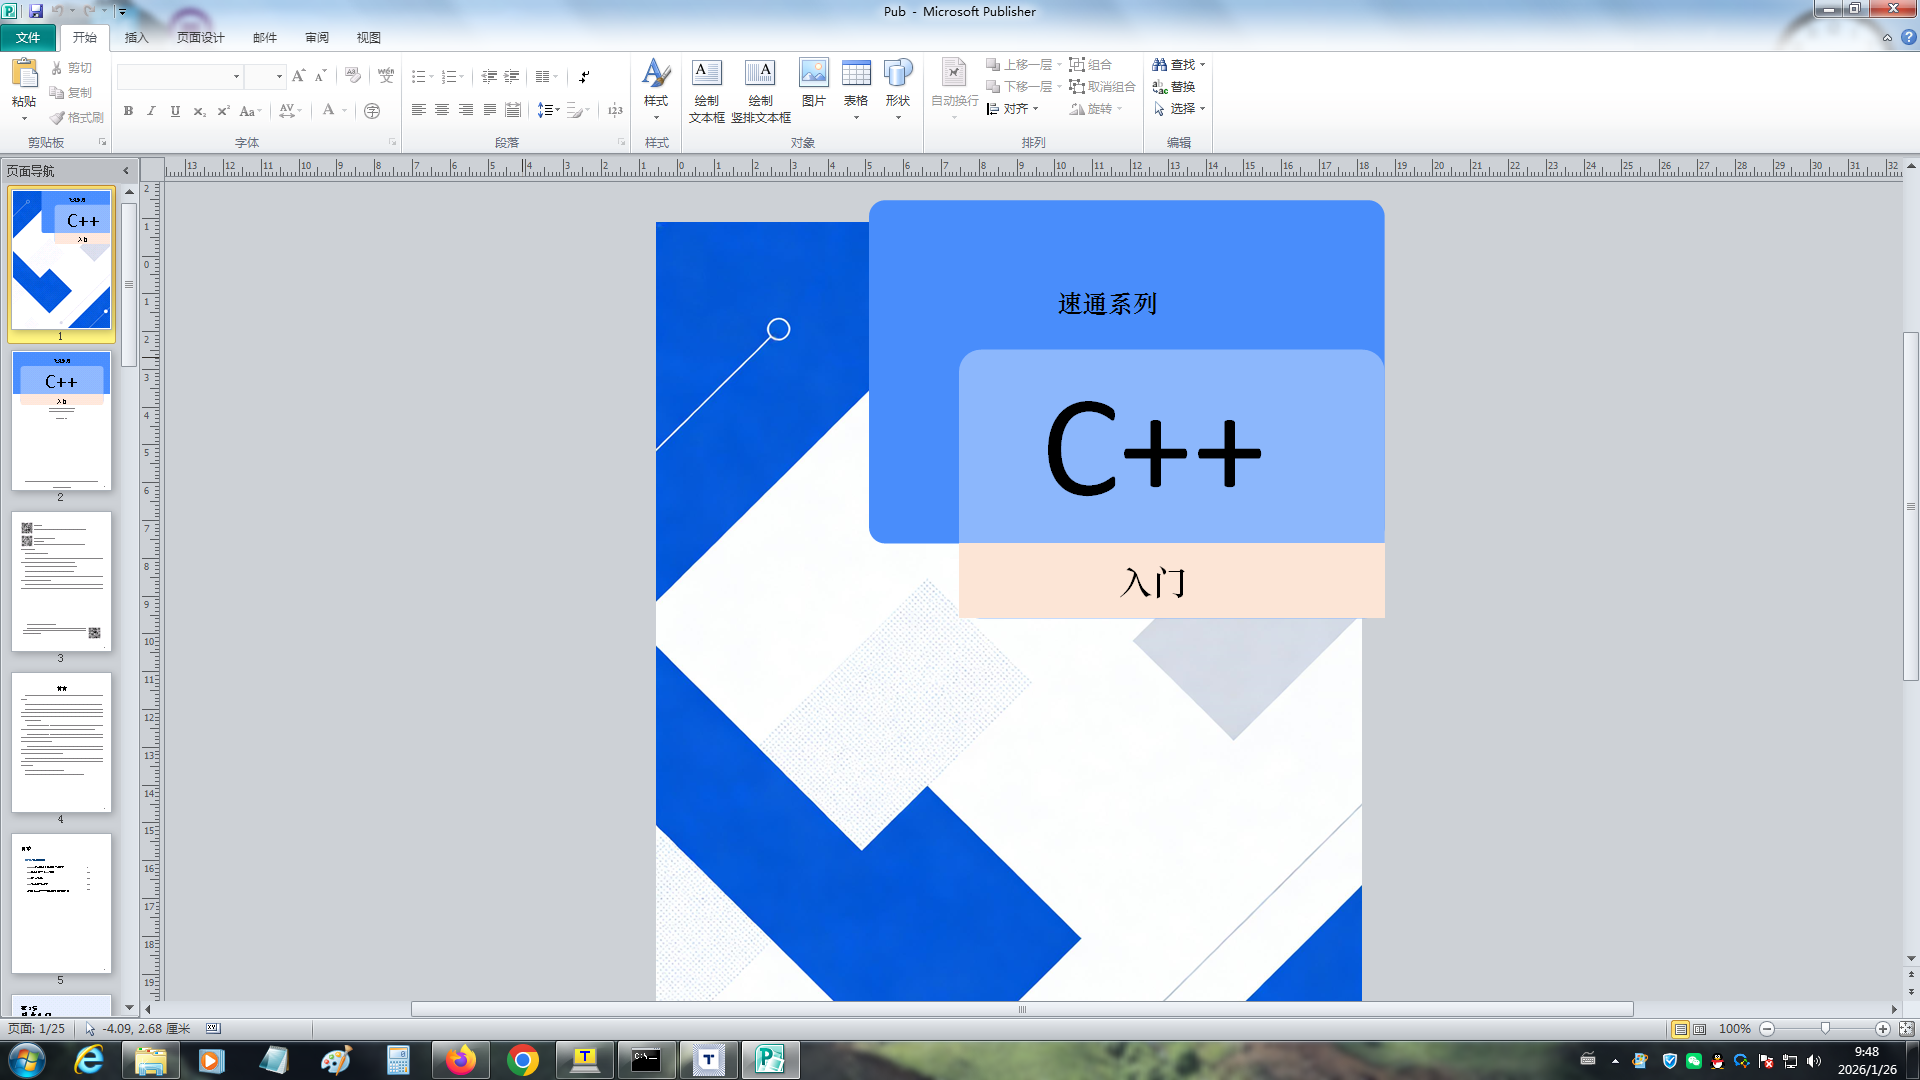Toggle single page view in status bar
The image size is (1920, 1080).
pyautogui.click(x=1680, y=1029)
